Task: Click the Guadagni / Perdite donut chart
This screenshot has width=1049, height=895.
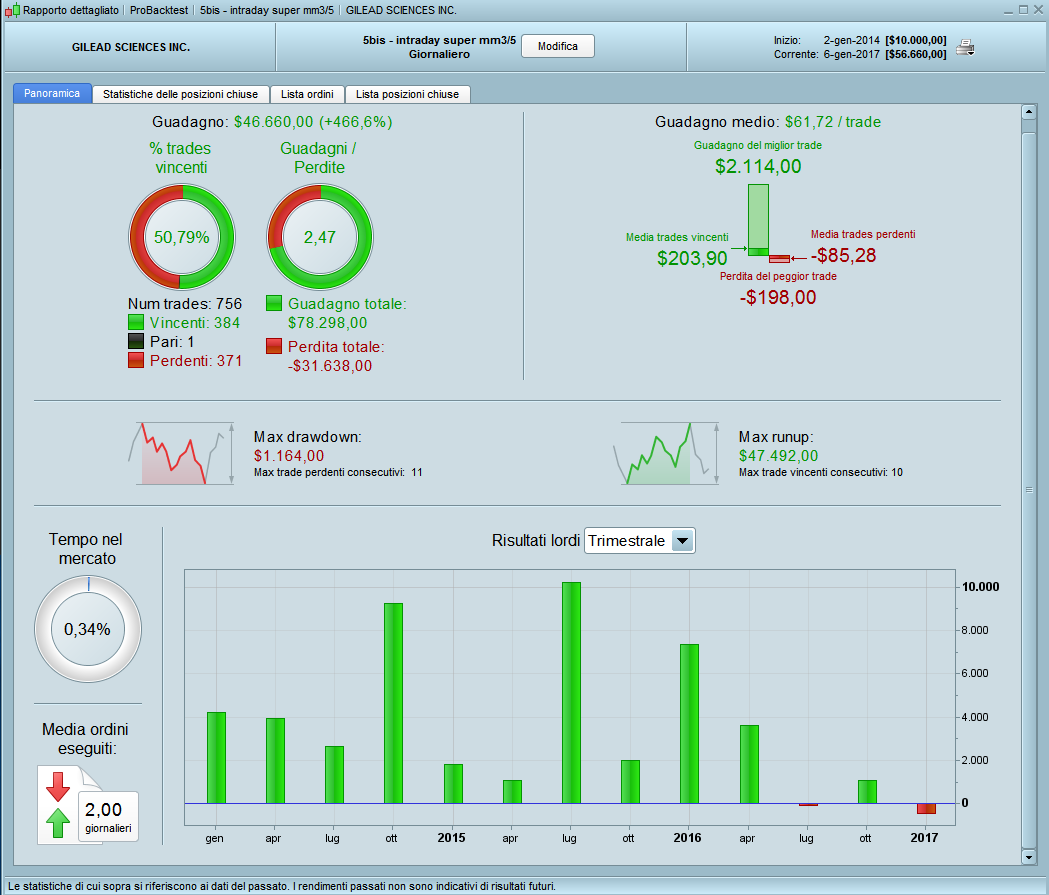Action: (x=320, y=237)
